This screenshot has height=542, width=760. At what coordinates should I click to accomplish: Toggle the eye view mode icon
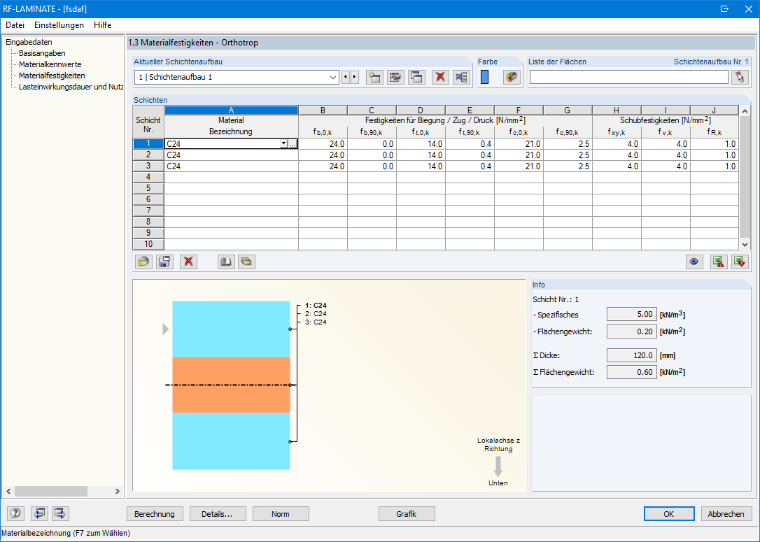(694, 262)
